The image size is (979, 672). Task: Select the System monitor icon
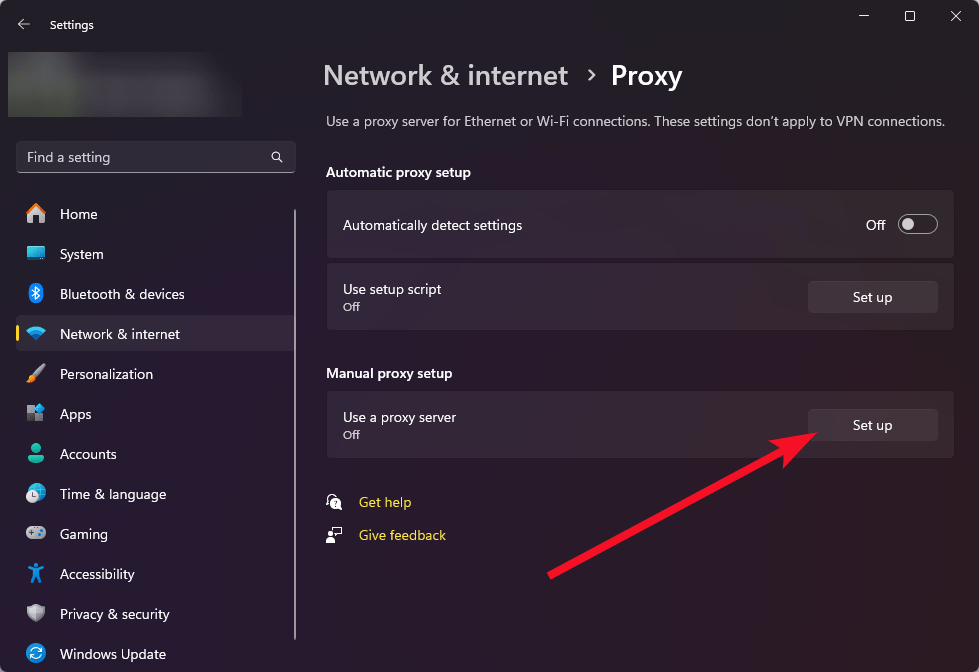click(x=36, y=254)
